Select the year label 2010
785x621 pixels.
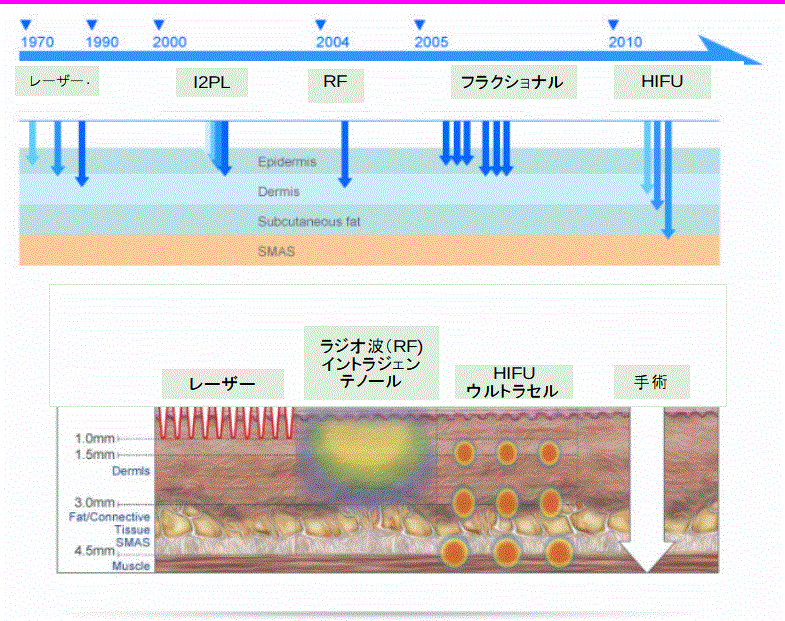tap(625, 42)
